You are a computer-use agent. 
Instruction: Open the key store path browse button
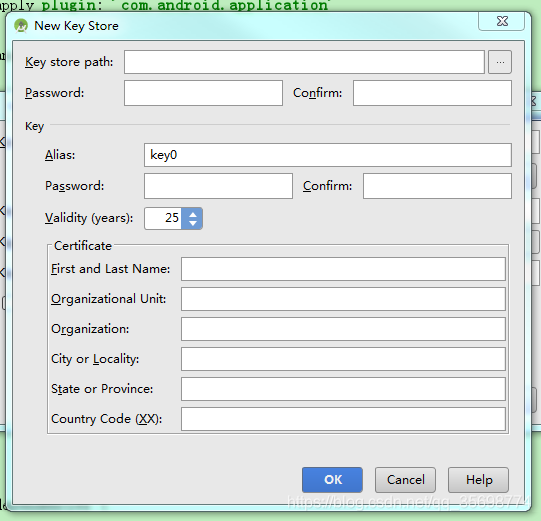500,62
